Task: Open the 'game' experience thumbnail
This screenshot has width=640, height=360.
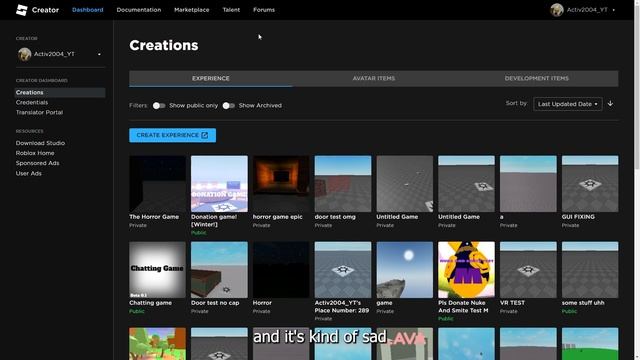Action: coord(404,270)
